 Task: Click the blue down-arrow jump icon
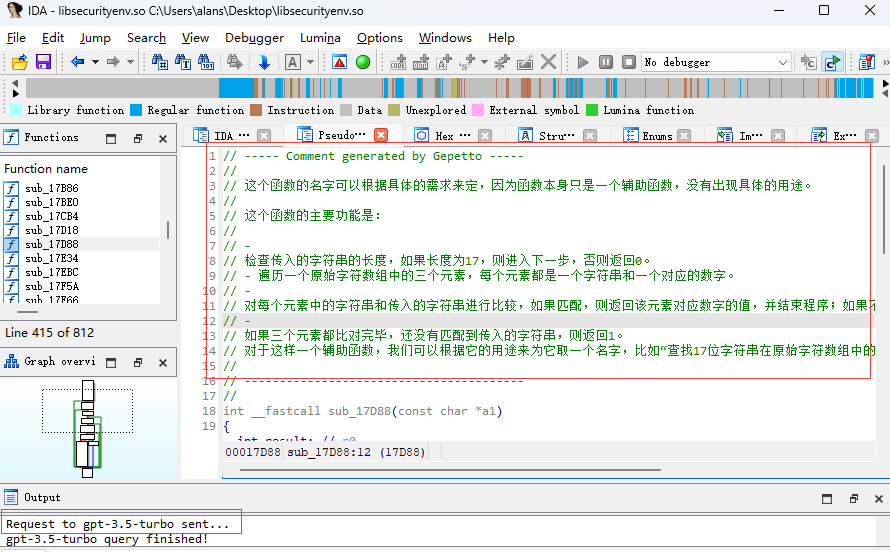pyautogui.click(x=264, y=62)
